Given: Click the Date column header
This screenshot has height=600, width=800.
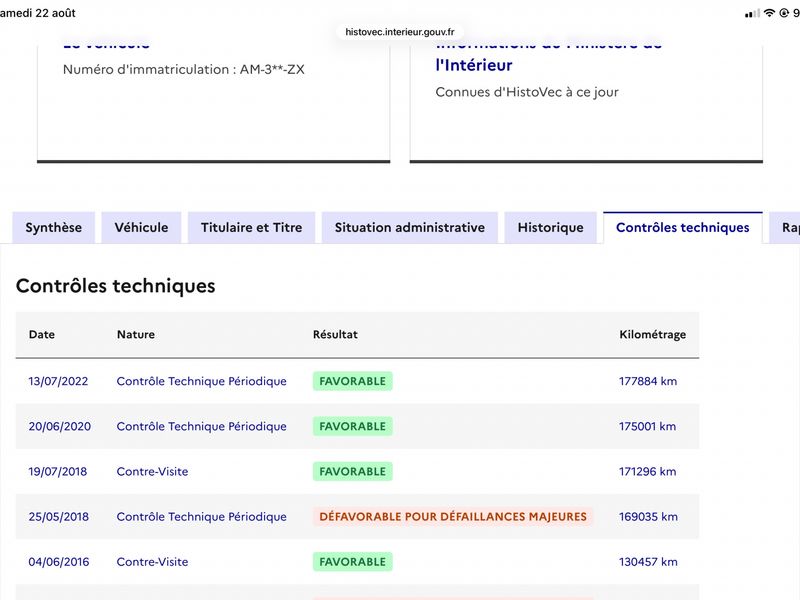Looking at the screenshot, I should click(x=42, y=335).
